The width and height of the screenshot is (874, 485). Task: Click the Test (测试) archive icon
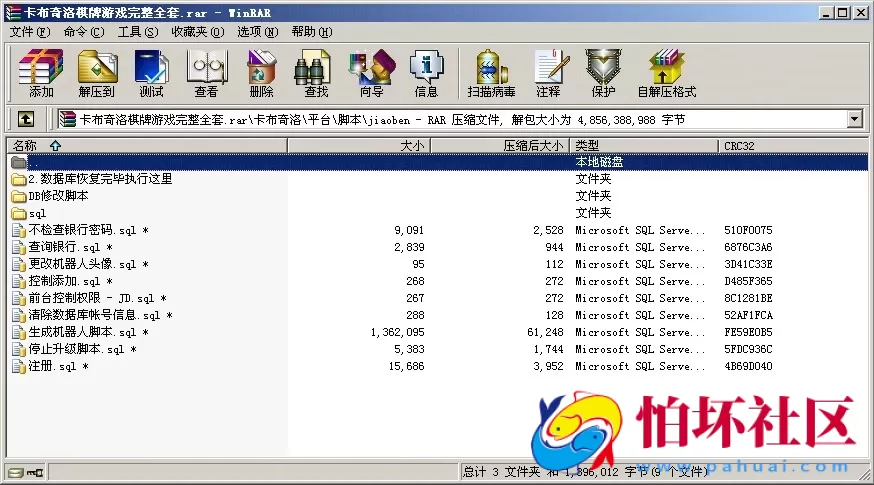pyautogui.click(x=151, y=73)
